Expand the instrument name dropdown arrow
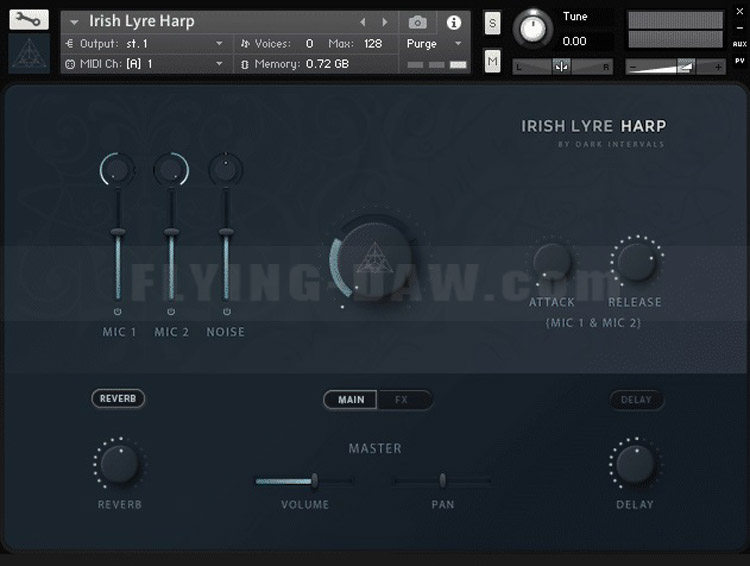This screenshot has height=566, width=750. point(74,22)
